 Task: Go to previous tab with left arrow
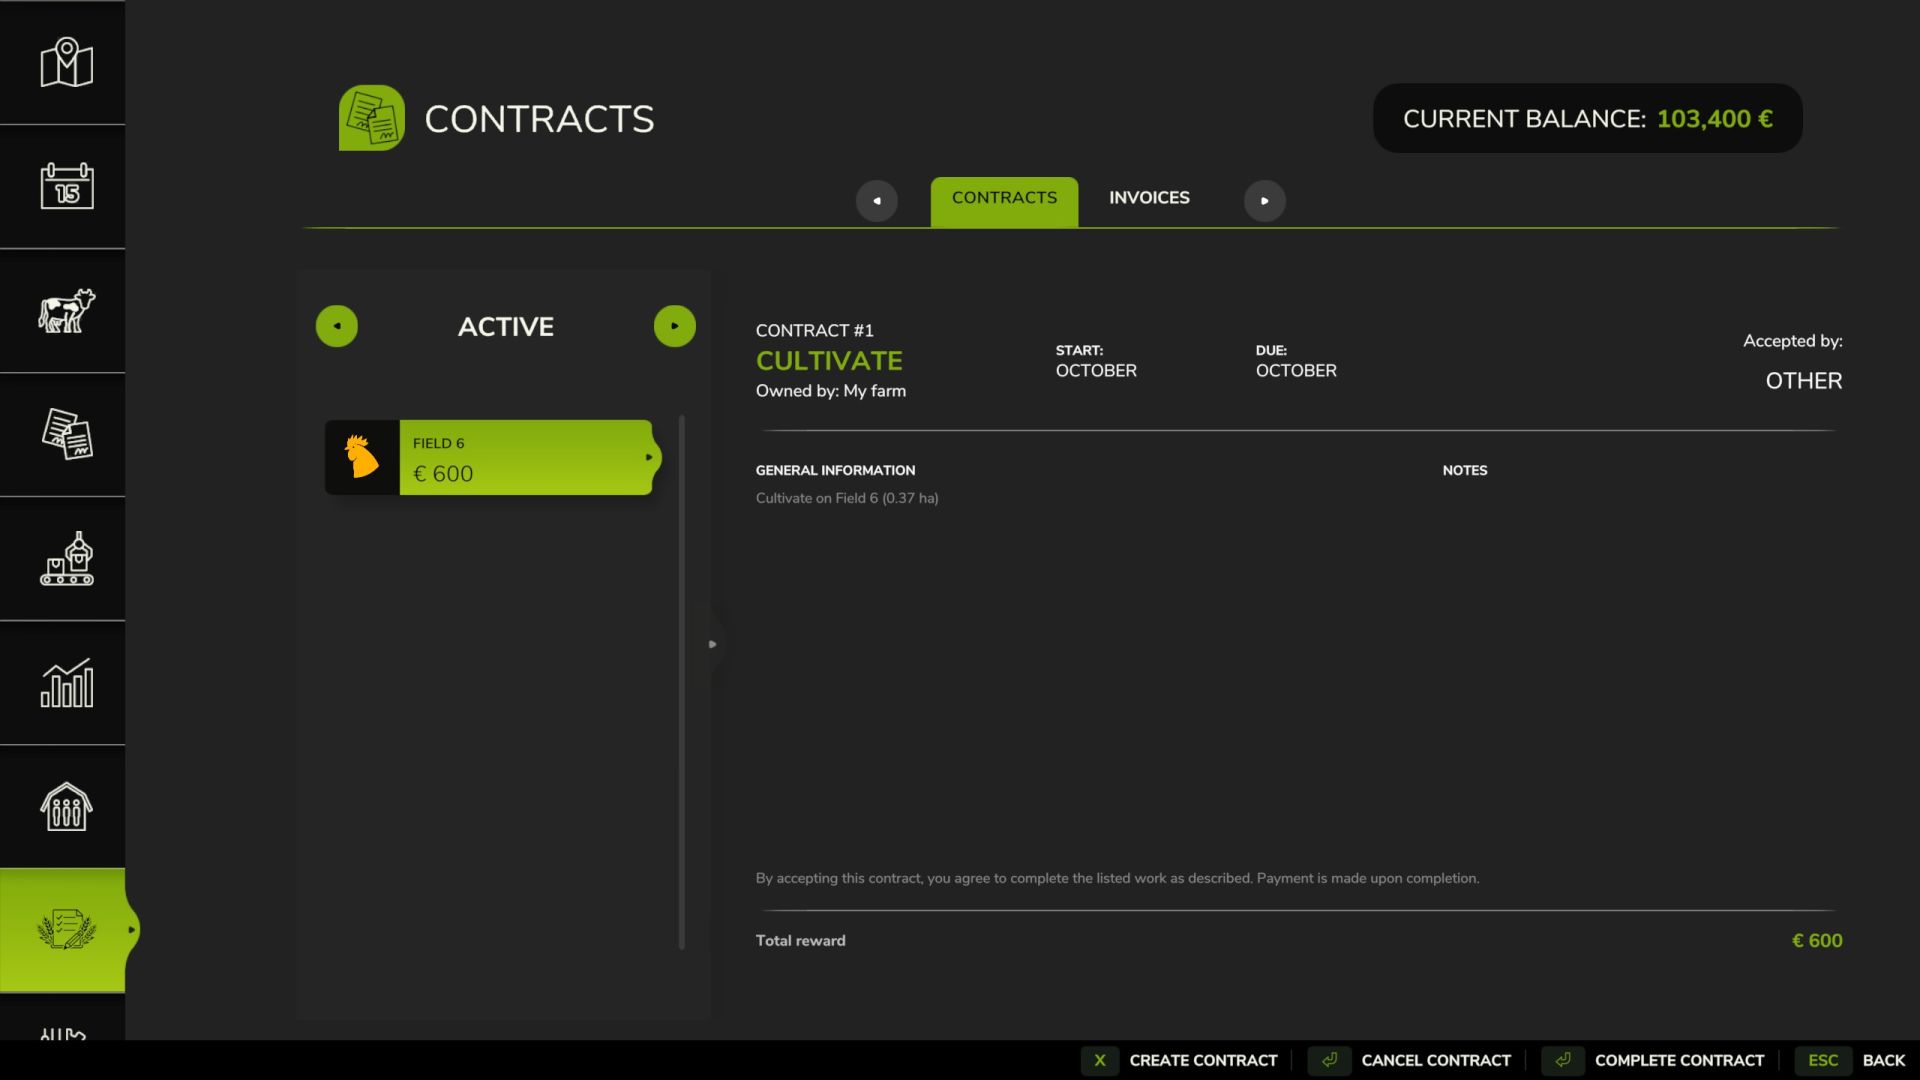[x=876, y=201]
